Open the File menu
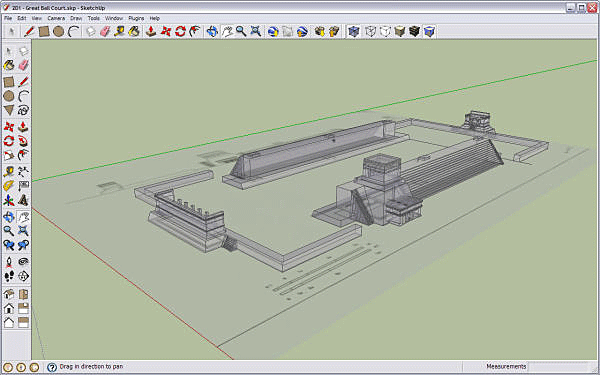 click(8, 18)
